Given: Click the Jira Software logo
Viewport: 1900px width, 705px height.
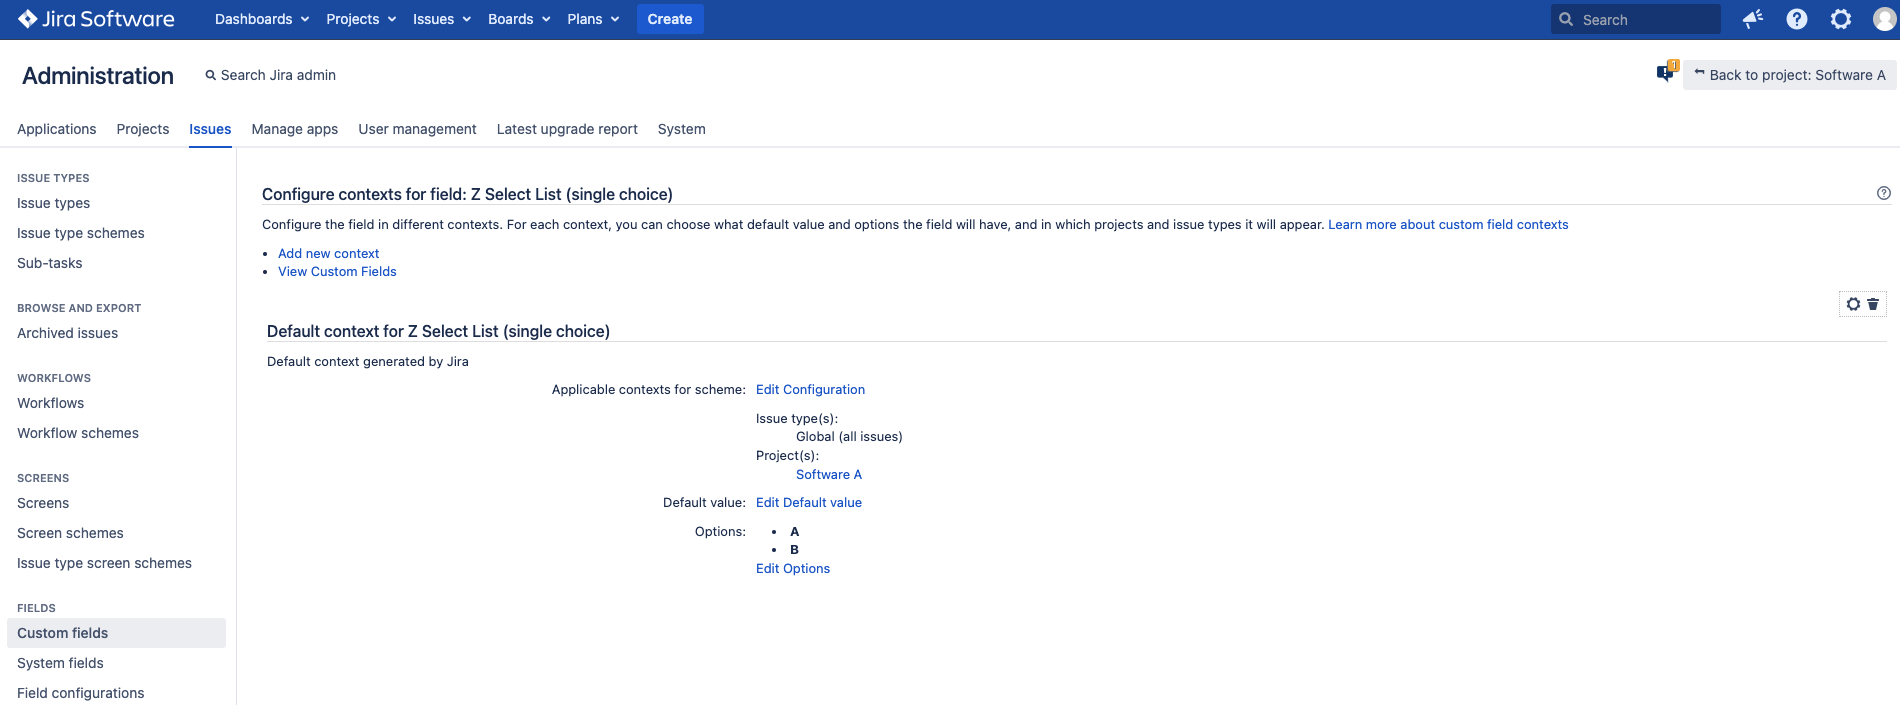Looking at the screenshot, I should pos(96,19).
